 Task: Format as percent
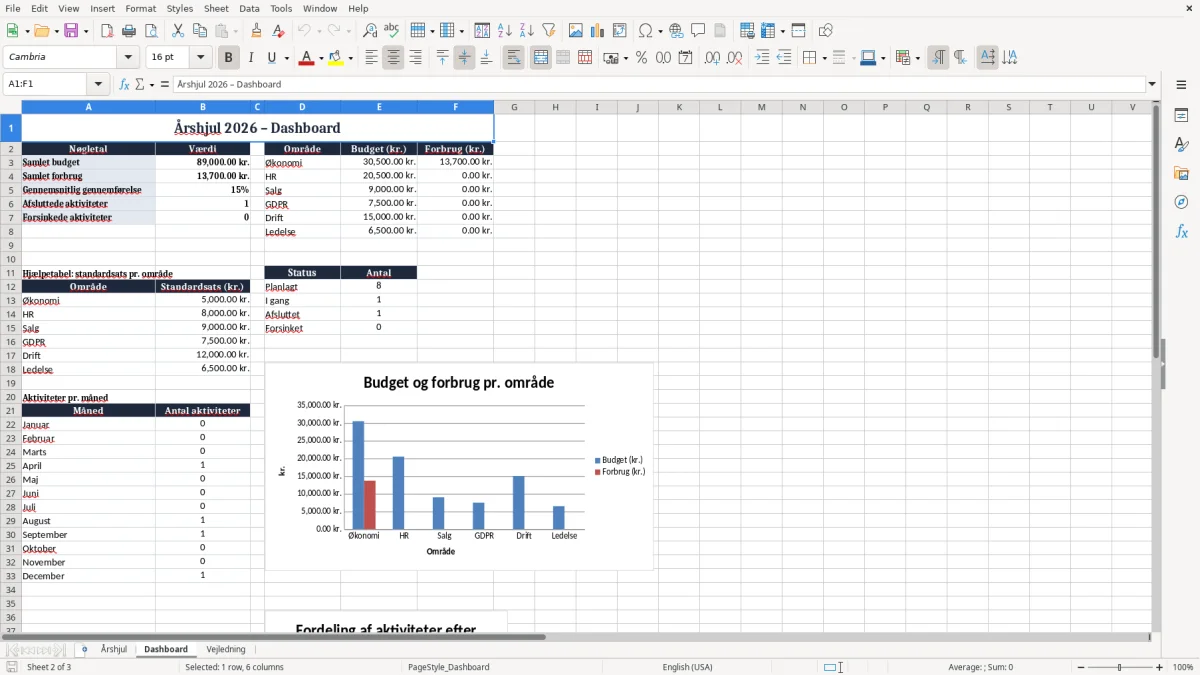(641, 58)
